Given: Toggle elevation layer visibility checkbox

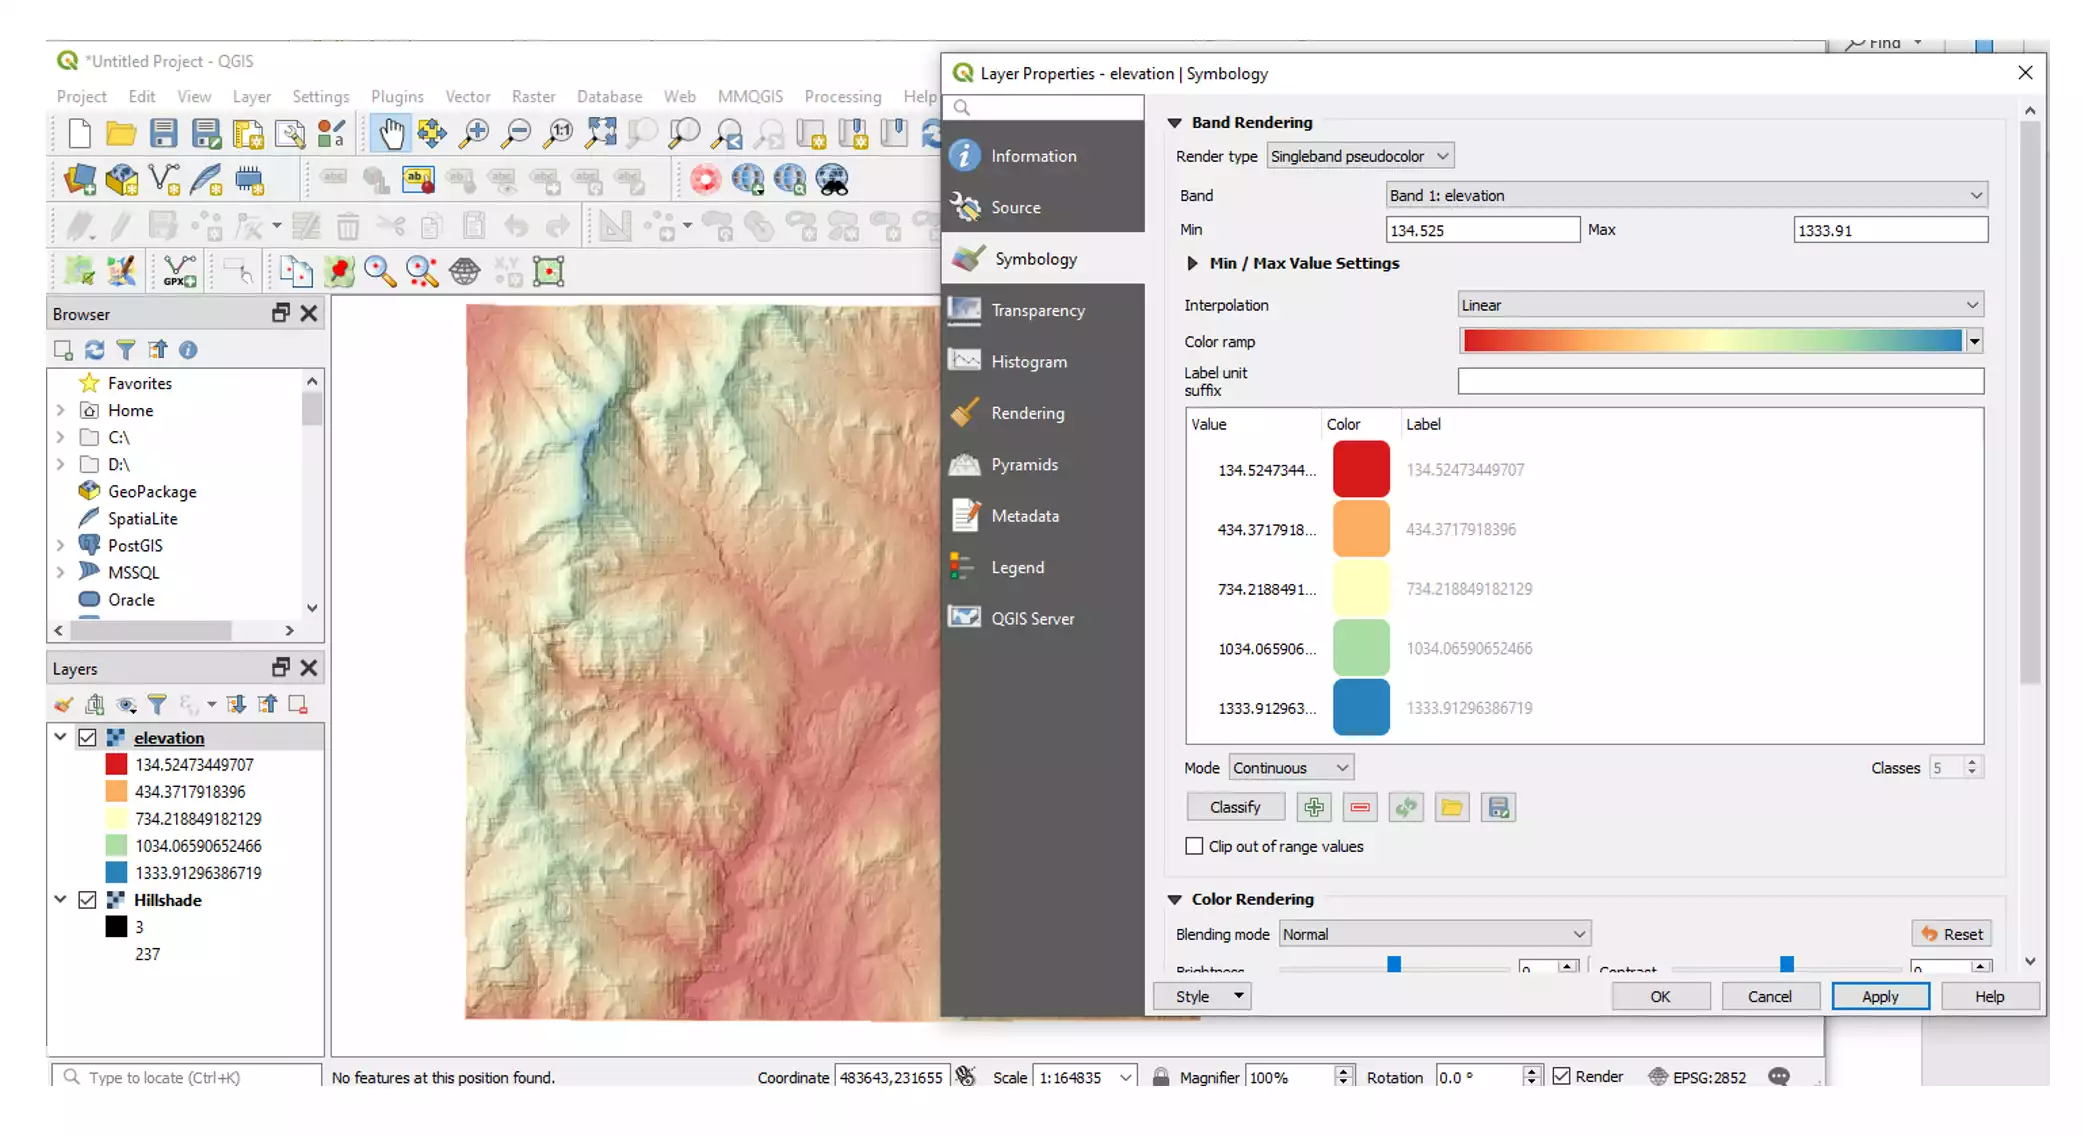Looking at the screenshot, I should pyautogui.click(x=88, y=738).
